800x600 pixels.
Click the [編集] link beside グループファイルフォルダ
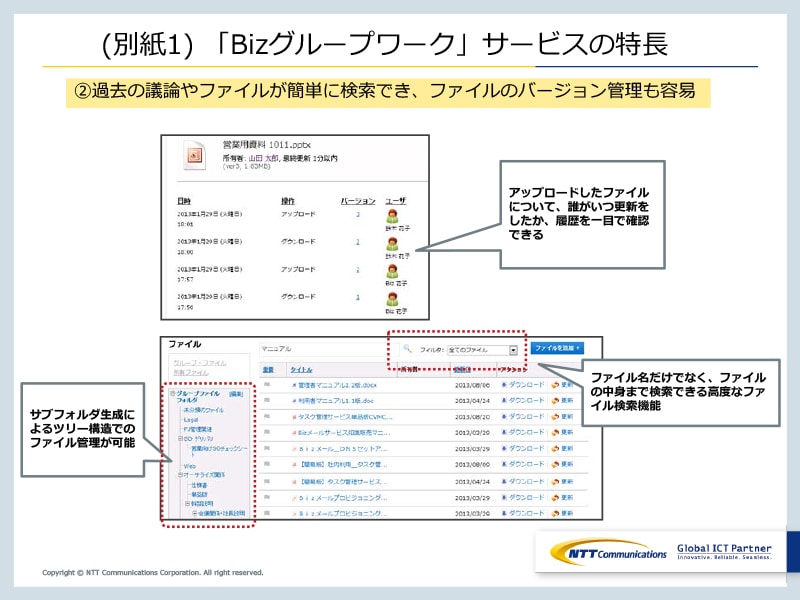coord(236,394)
